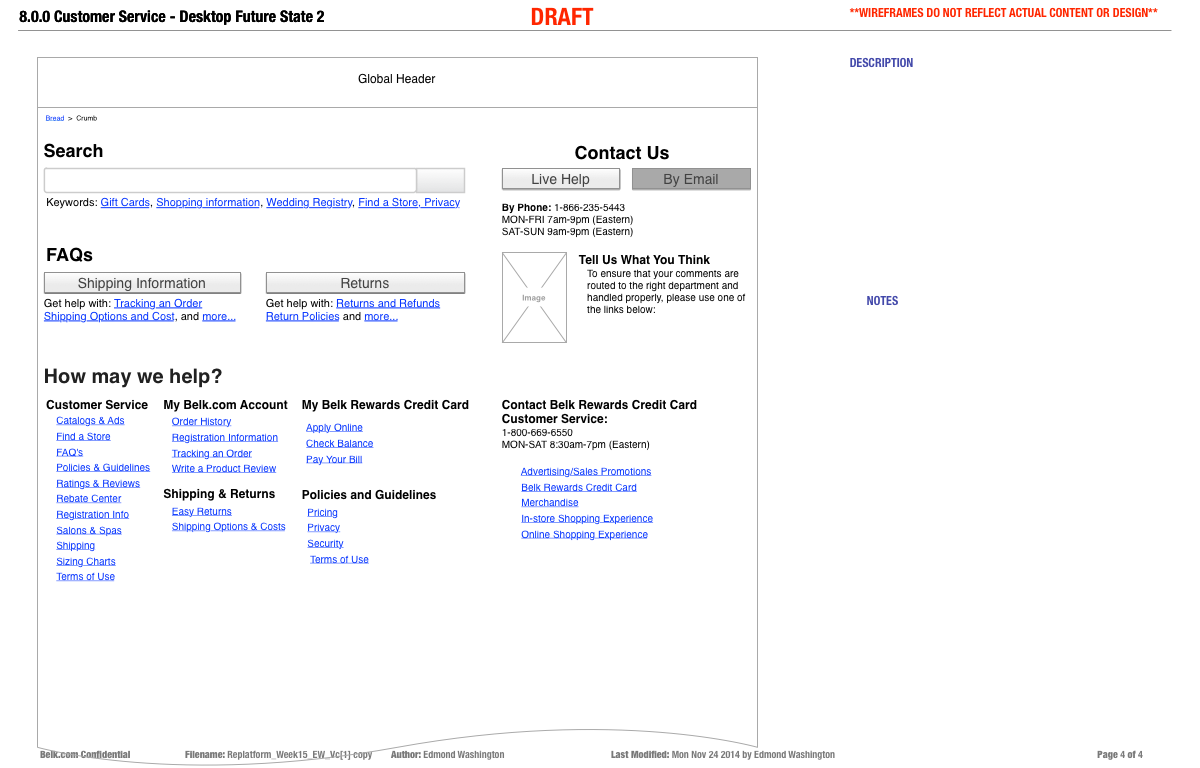Follow the Bread breadcrumb link
1200x768 pixels.
(x=55, y=118)
